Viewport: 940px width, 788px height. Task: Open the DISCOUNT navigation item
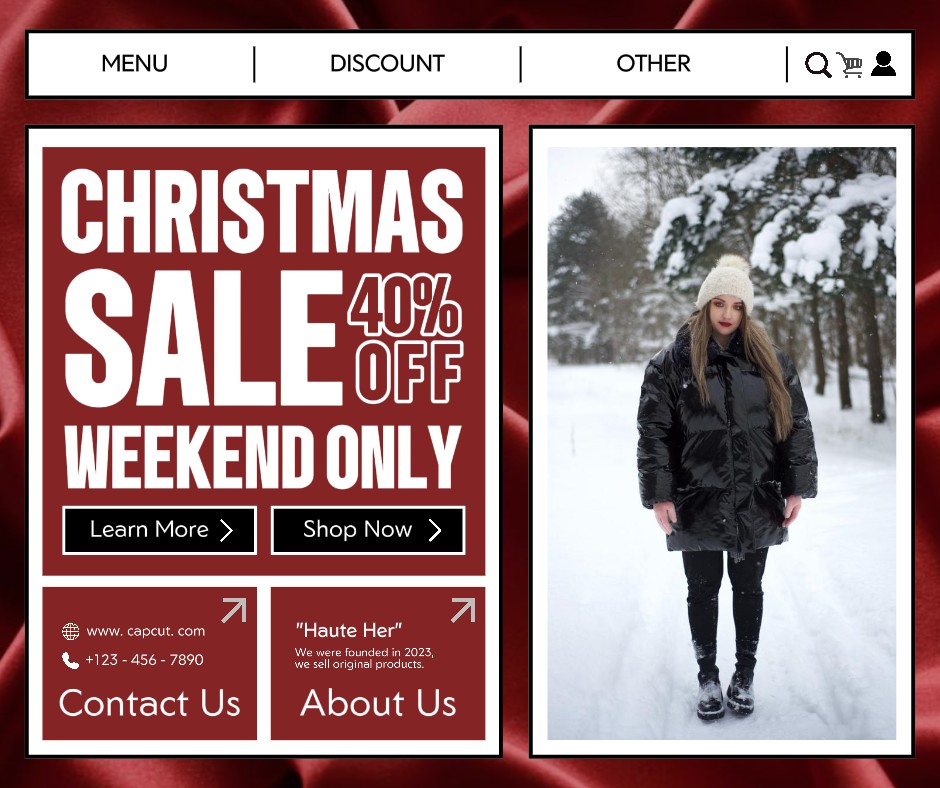pyautogui.click(x=387, y=64)
